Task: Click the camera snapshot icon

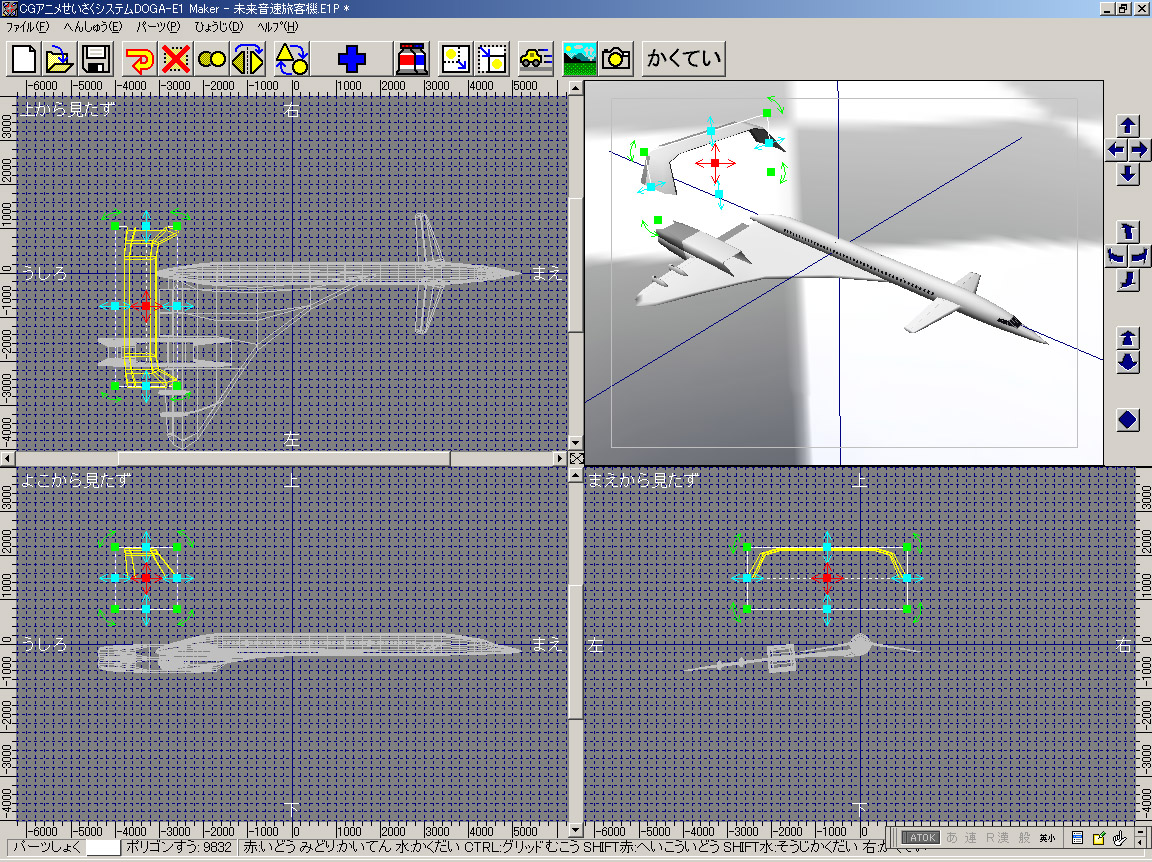Action: (x=616, y=59)
